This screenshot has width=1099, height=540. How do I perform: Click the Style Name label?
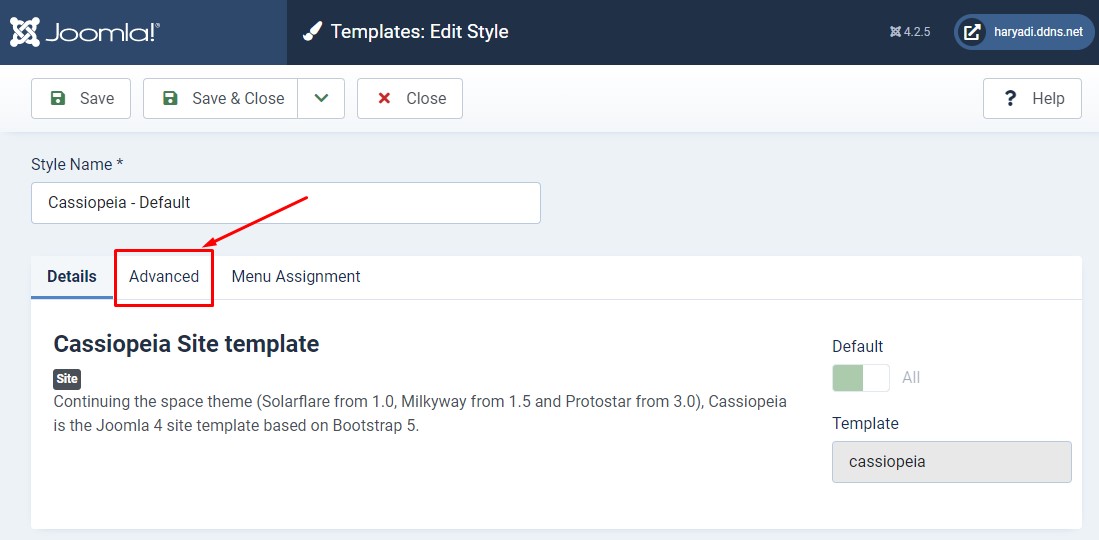click(77, 164)
